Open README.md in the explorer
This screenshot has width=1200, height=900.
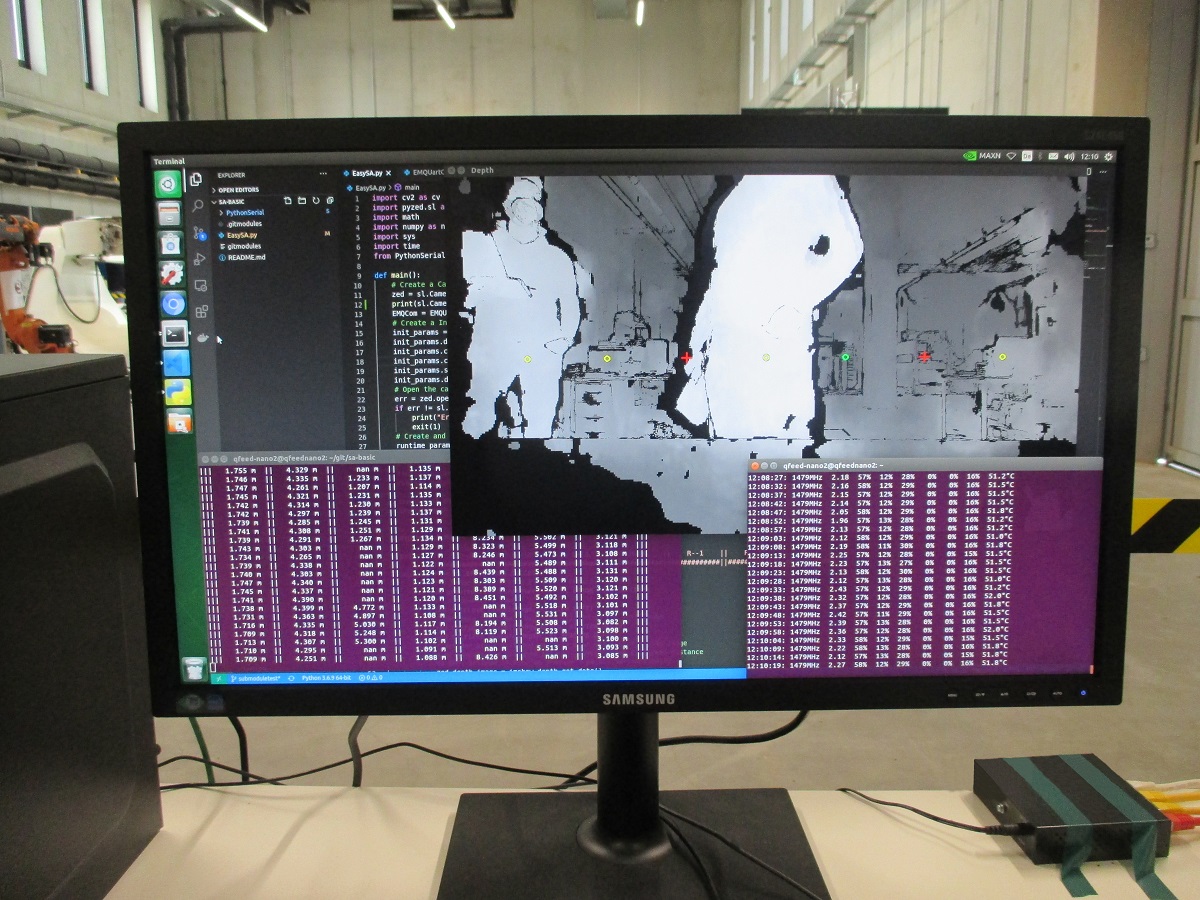coord(243,257)
